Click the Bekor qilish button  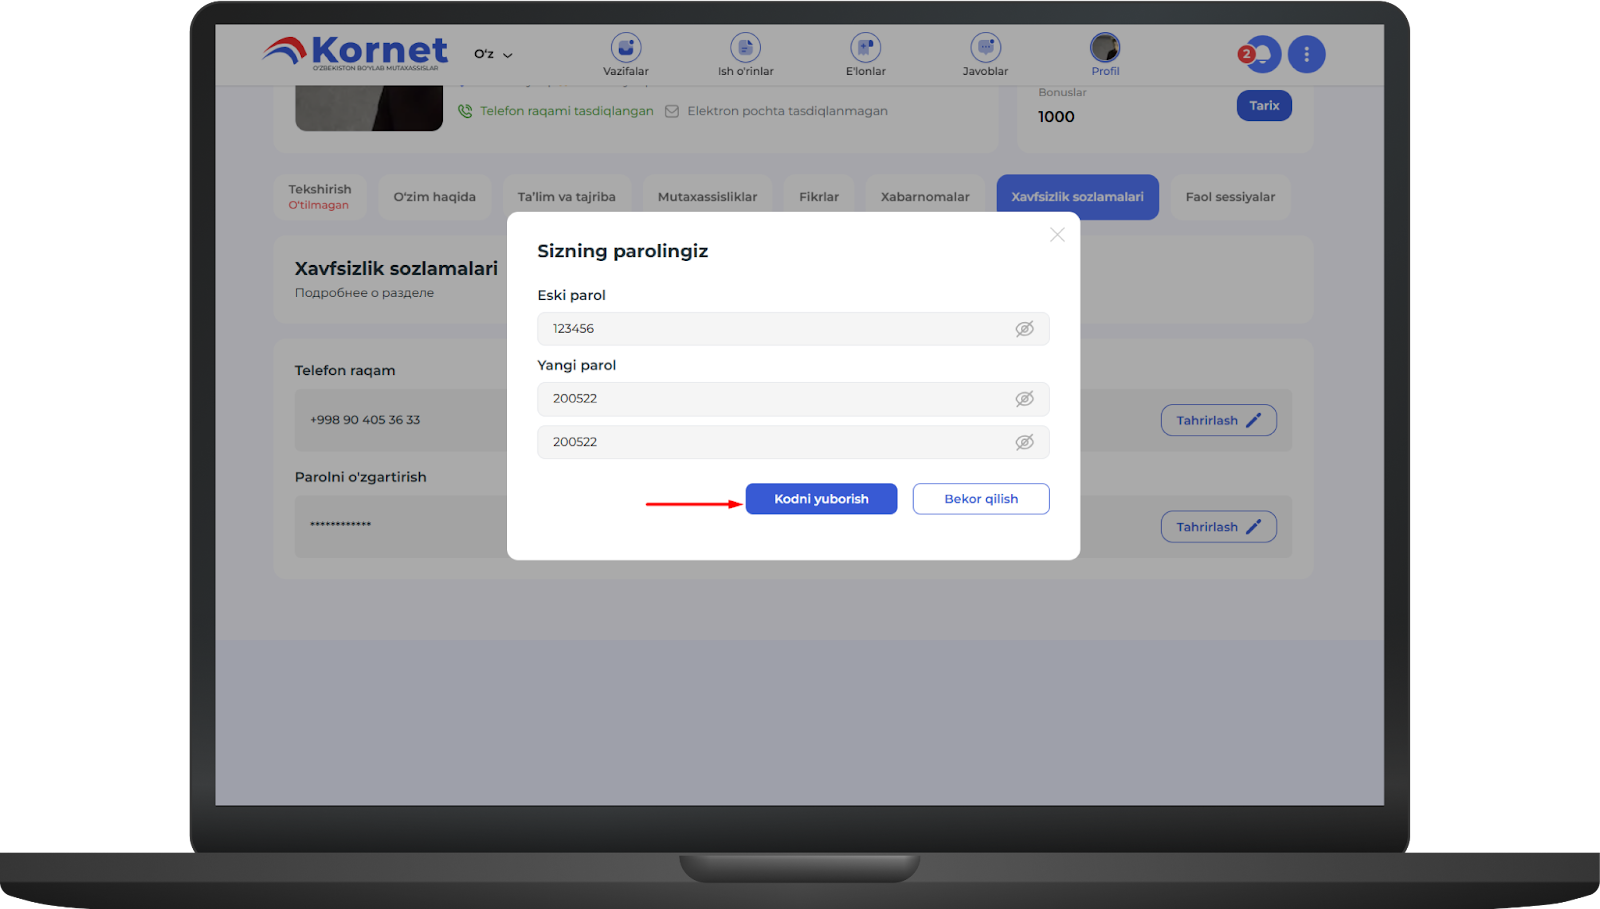coord(980,499)
